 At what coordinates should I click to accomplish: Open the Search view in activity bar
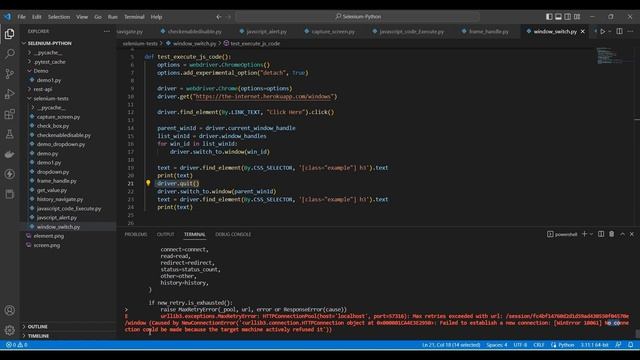click(x=9, y=53)
